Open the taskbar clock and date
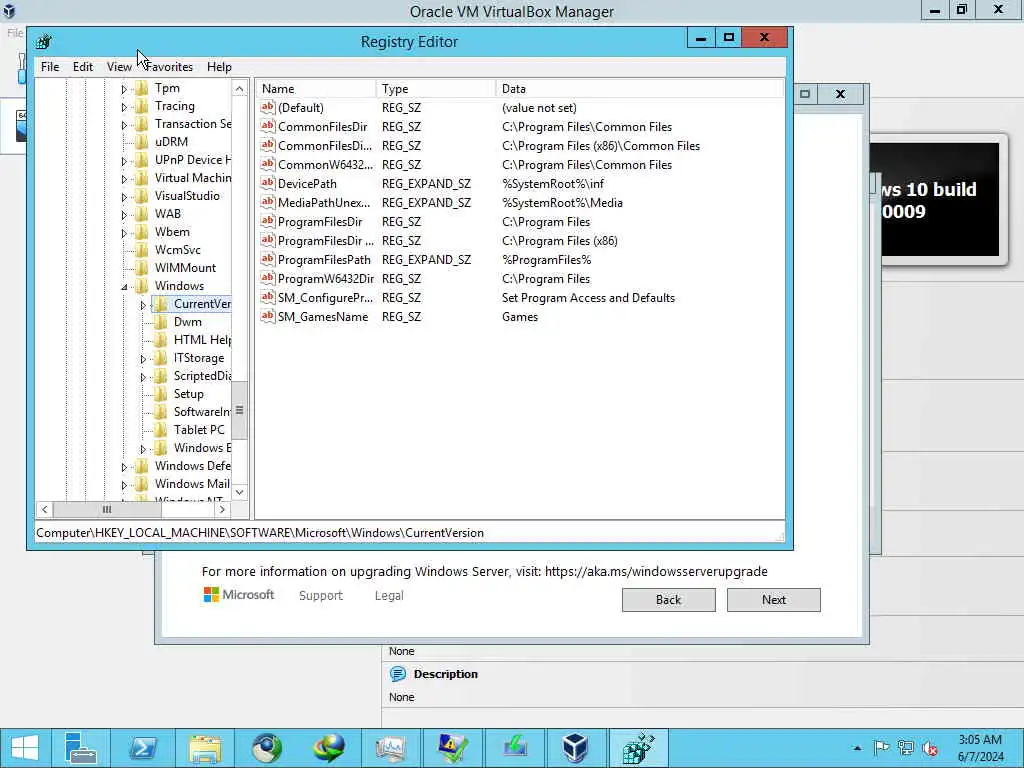The height and width of the screenshot is (768, 1024). 980,748
